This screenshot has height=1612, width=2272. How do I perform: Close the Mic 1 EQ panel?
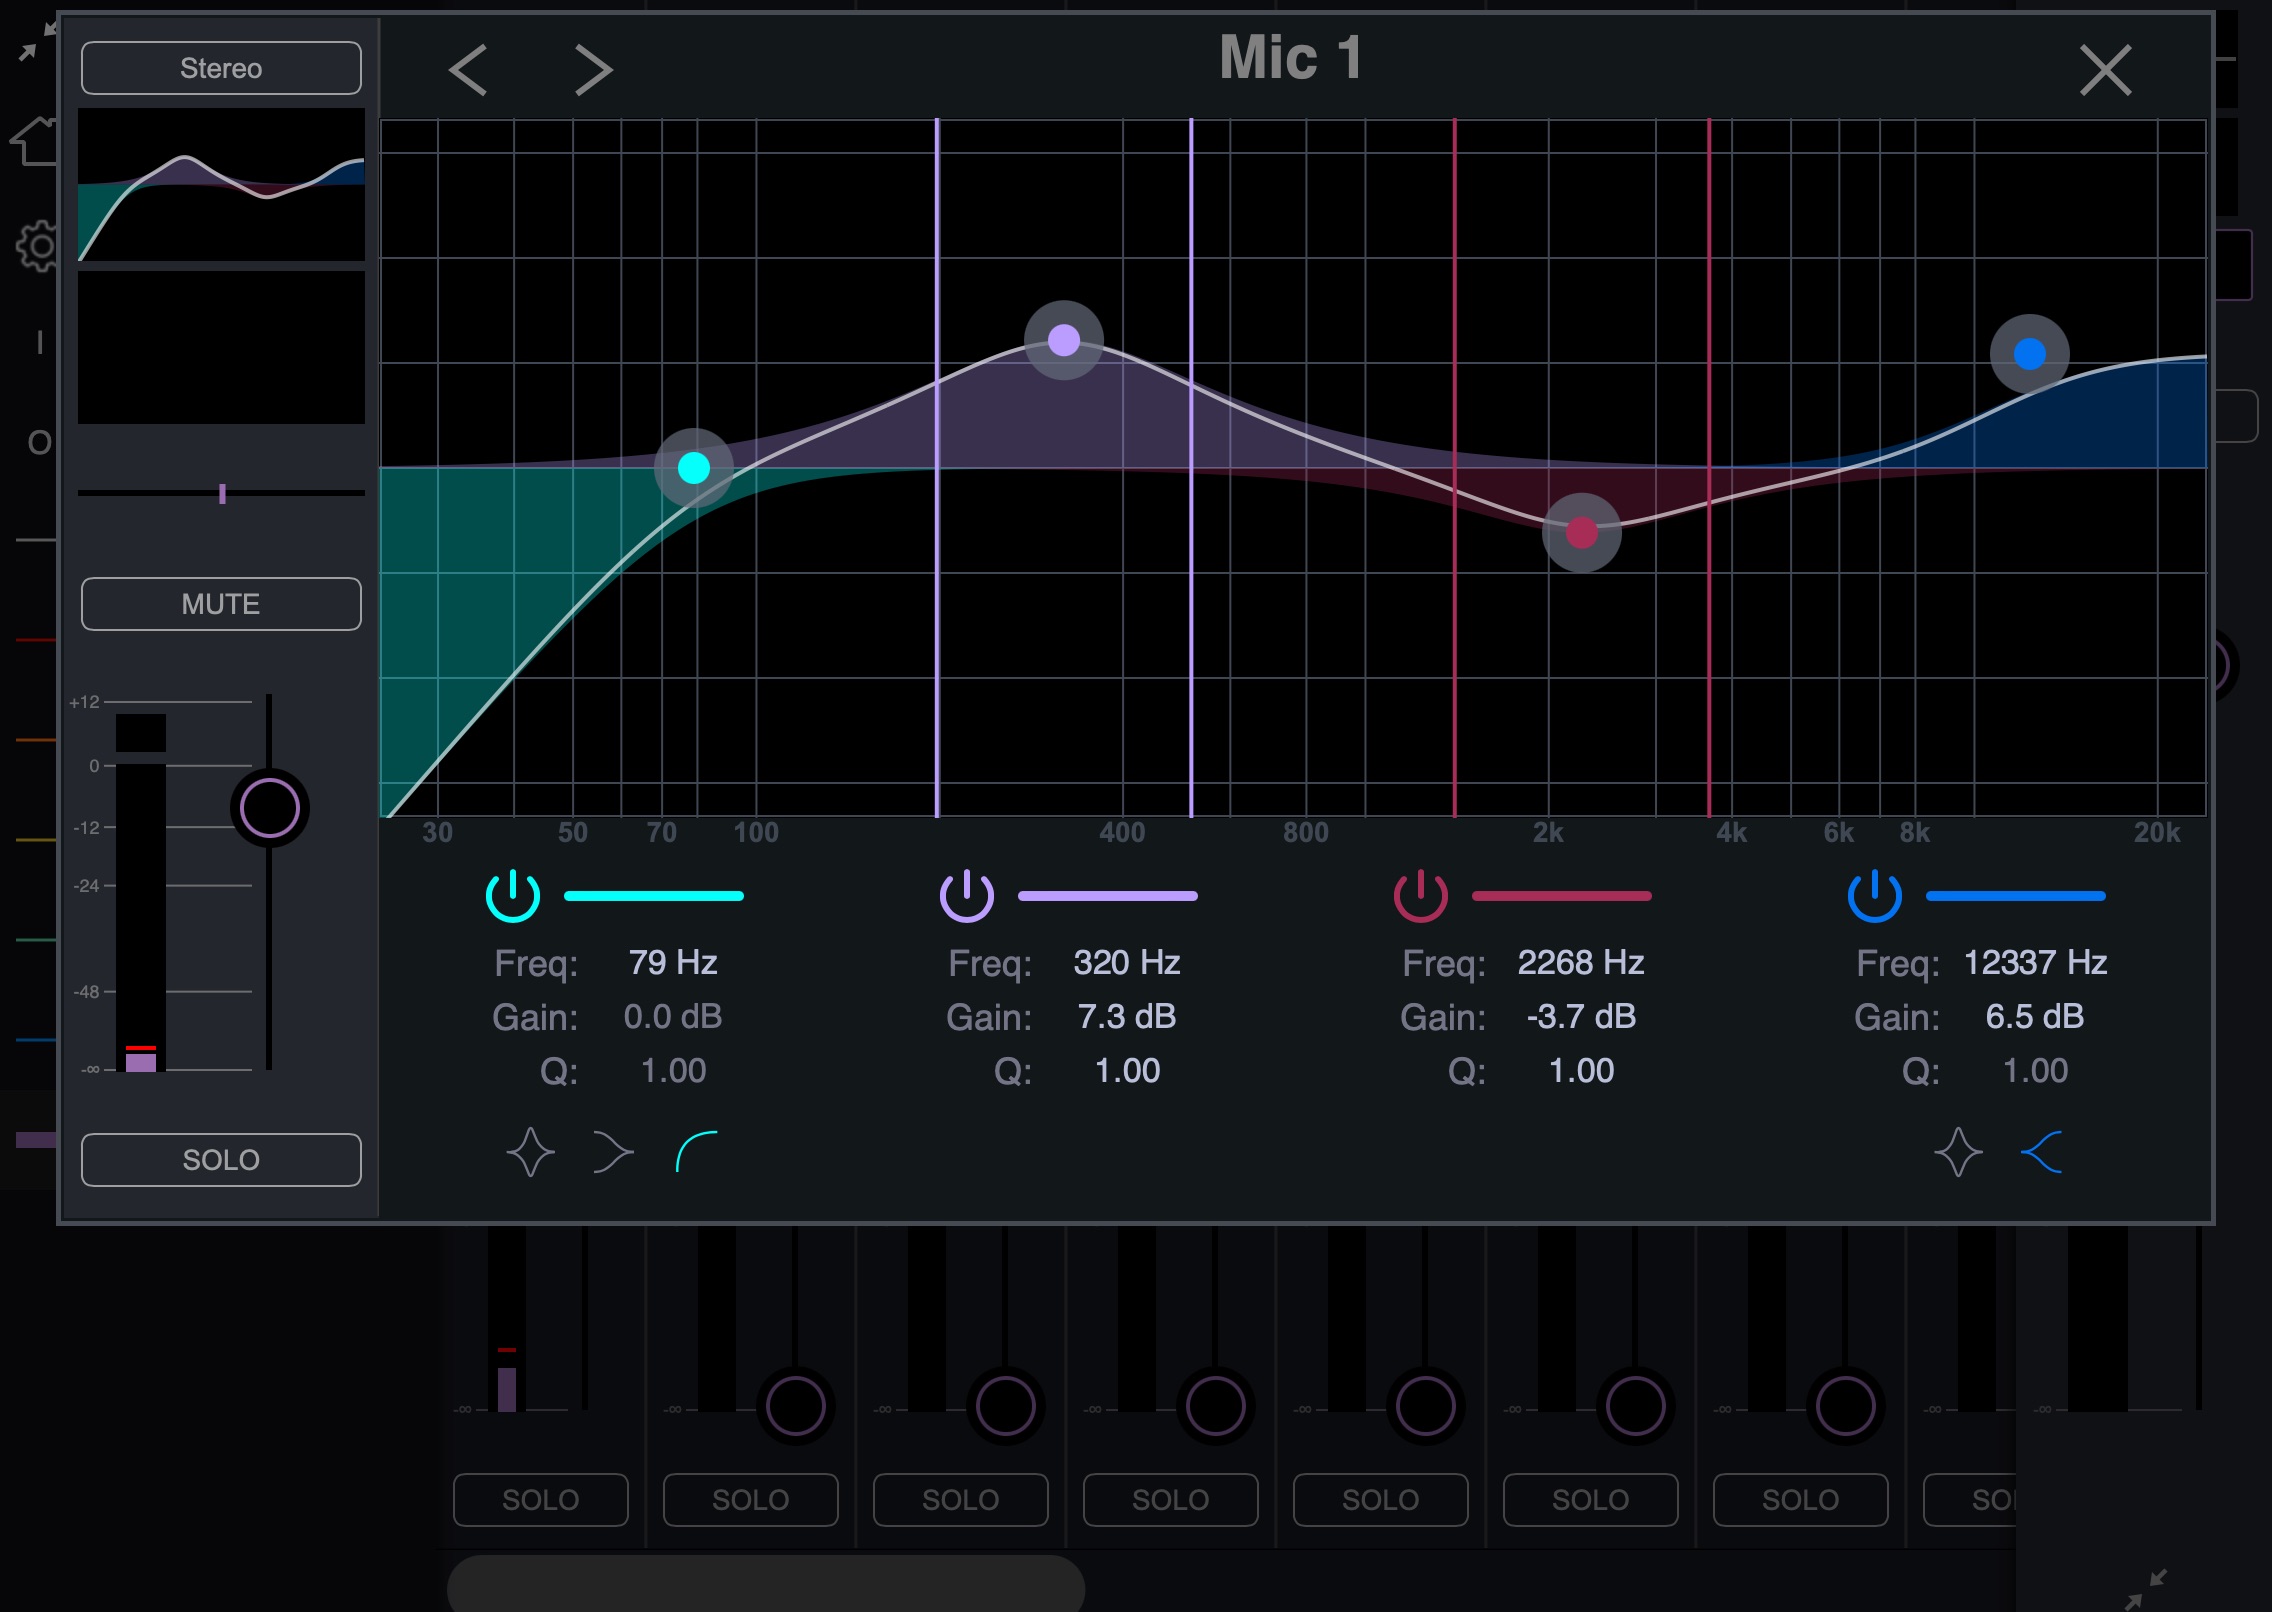[2105, 70]
